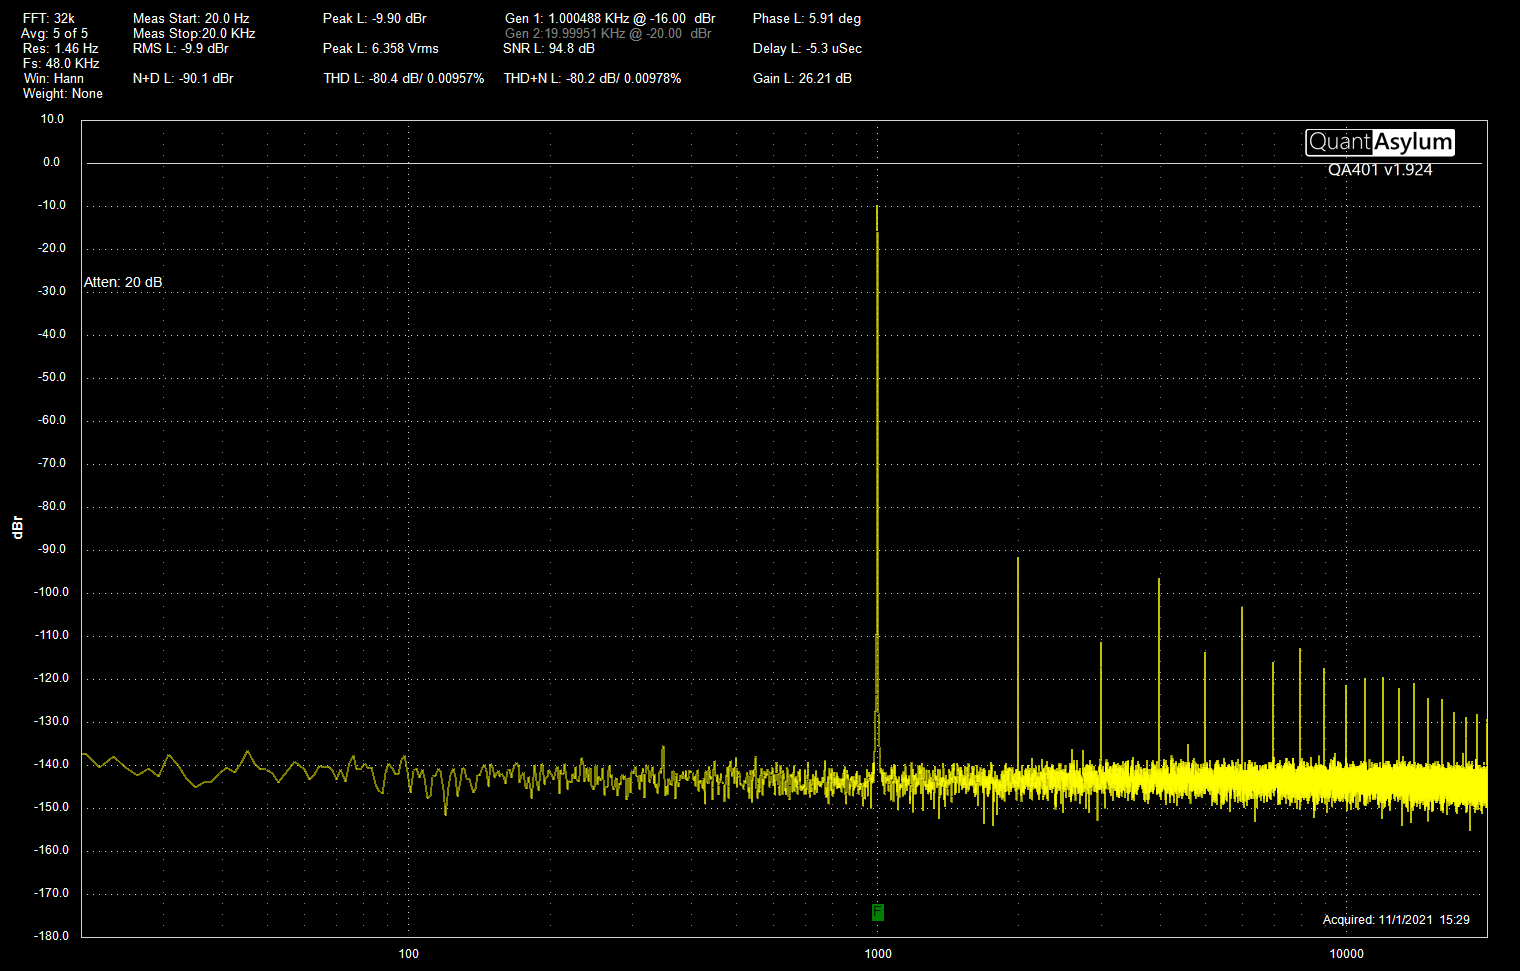Click the 'Delay L: -5.3 uSec' value

click(807, 48)
